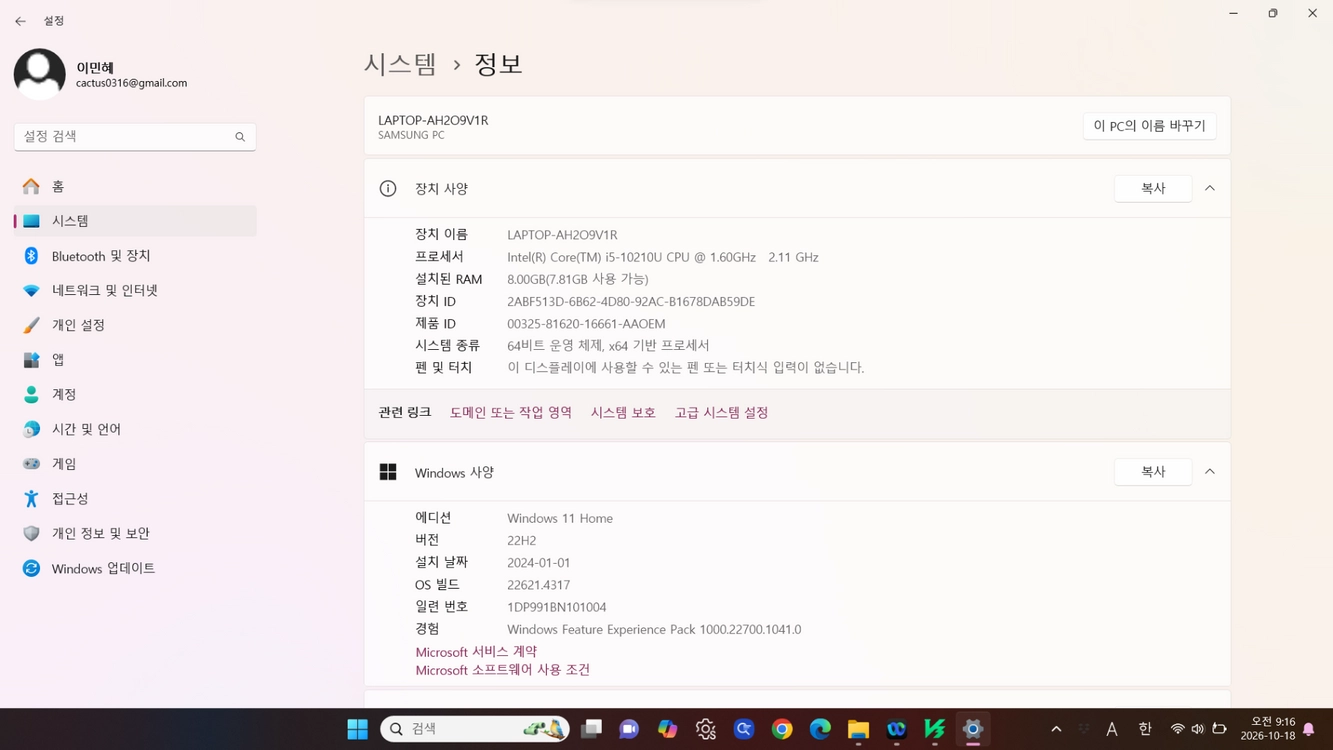1333x750 pixels.
Task: Click the taskbar 검색 box
Action: coord(475,730)
